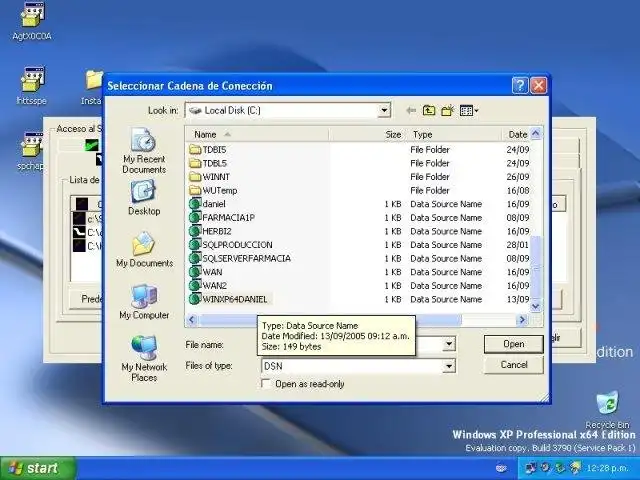Select the spchap desktop icon
Viewport: 640px width, 480px height.
31,151
